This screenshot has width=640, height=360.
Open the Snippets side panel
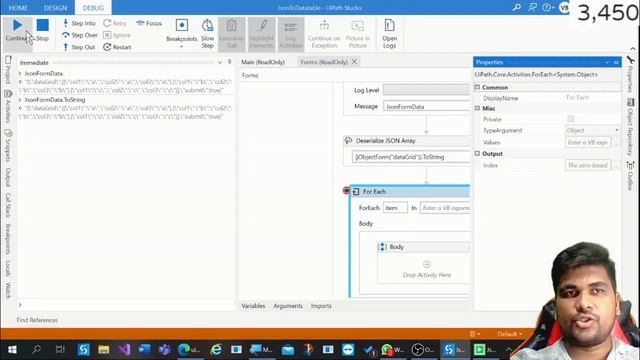(x=8, y=145)
